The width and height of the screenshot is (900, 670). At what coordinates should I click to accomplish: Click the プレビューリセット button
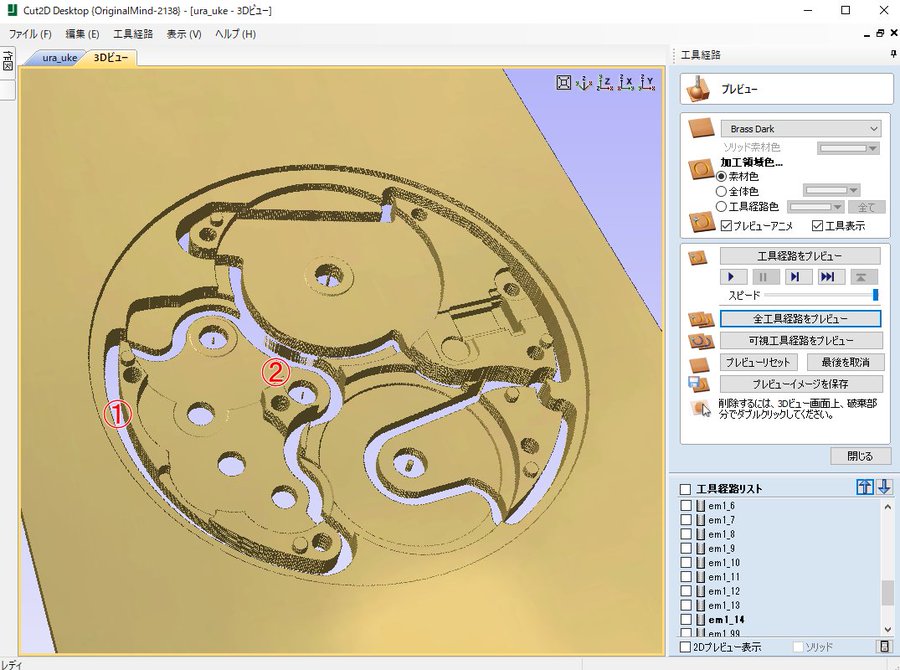pos(758,362)
